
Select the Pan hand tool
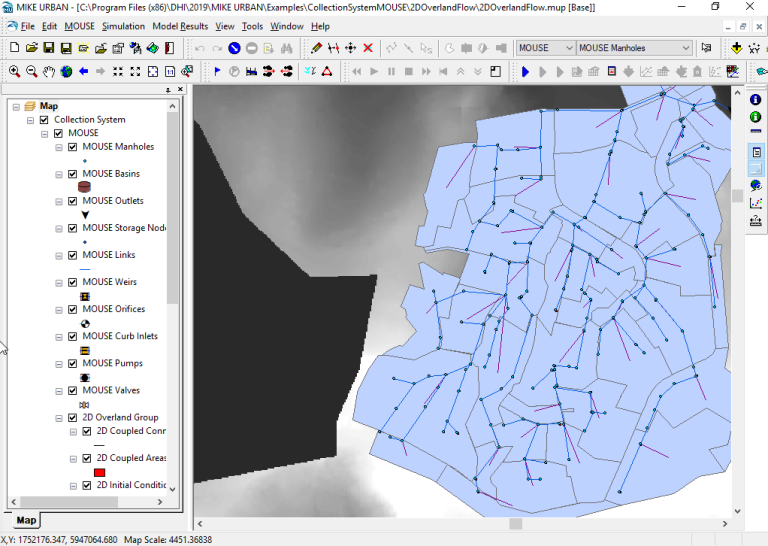click(48, 71)
